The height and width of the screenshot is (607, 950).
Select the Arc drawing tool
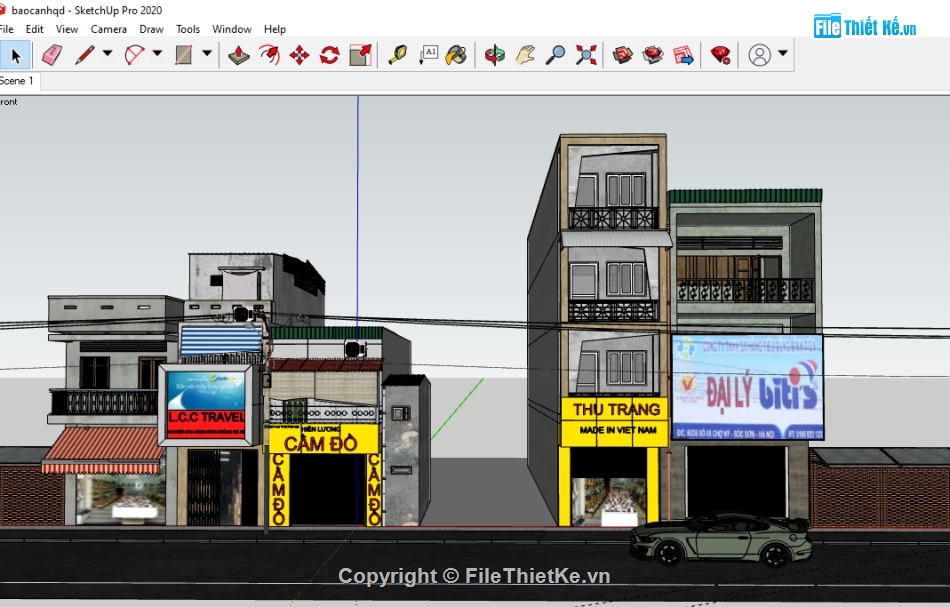(x=134, y=55)
